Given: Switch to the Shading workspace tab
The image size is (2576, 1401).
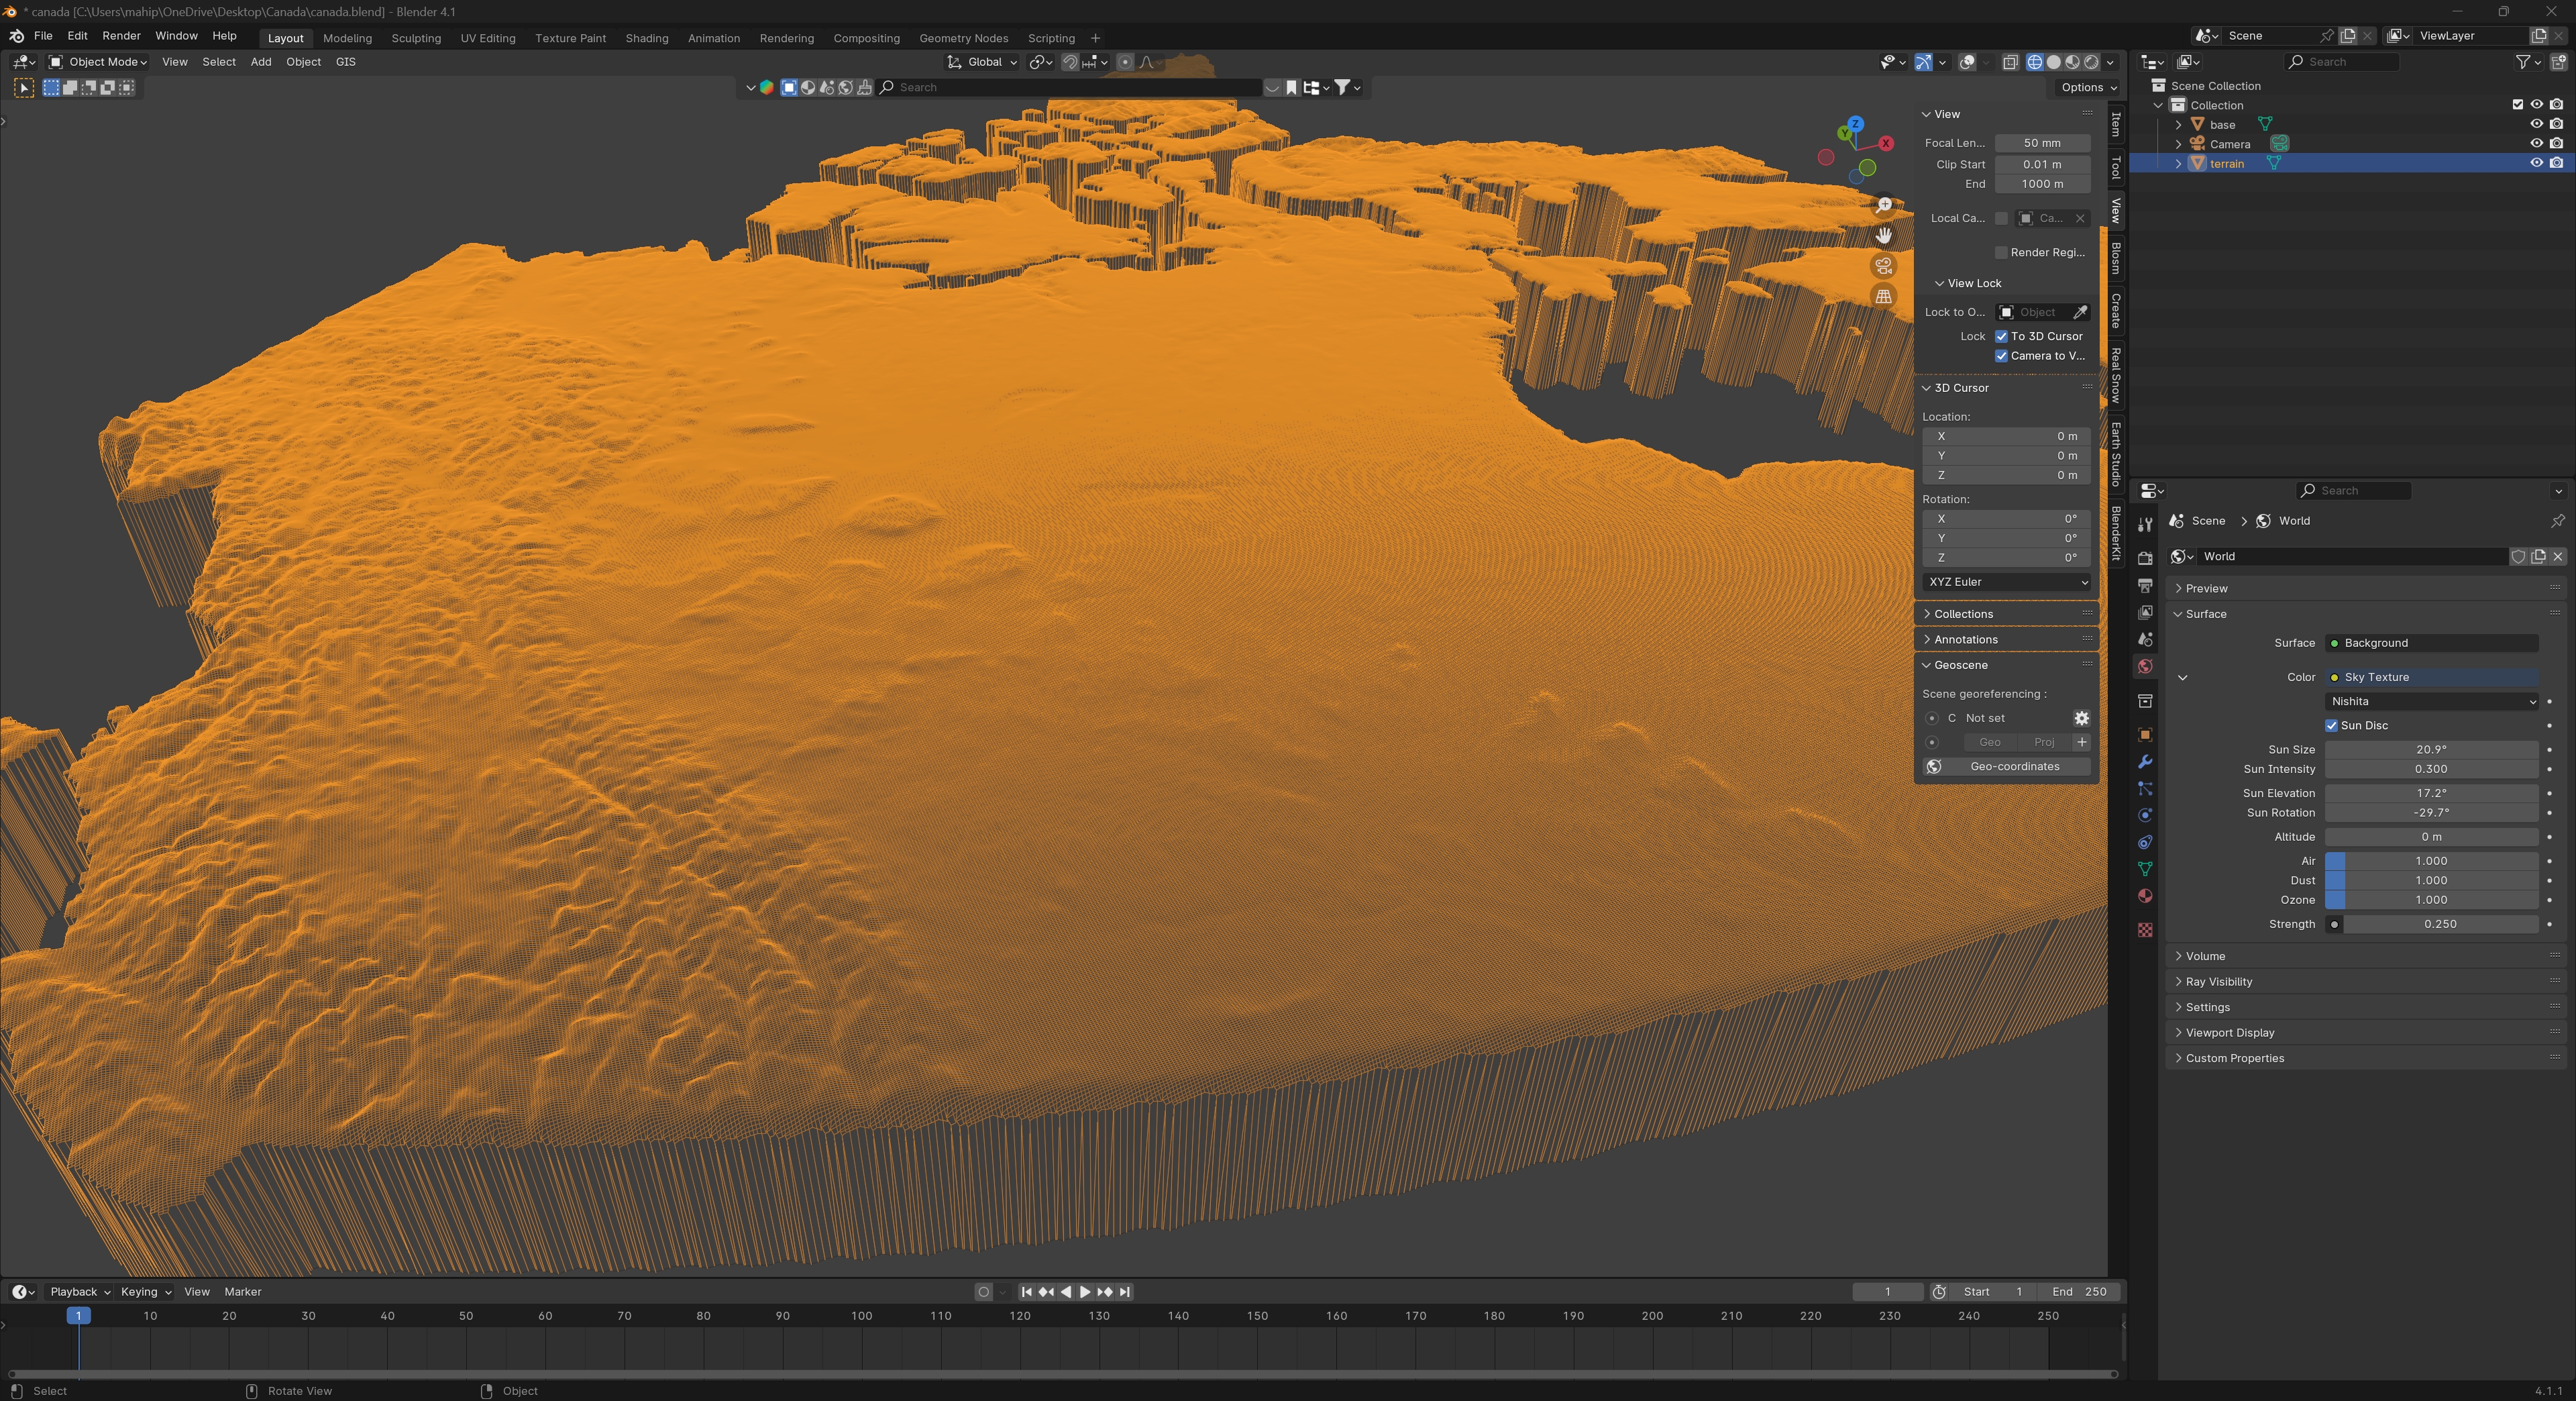Looking at the screenshot, I should pyautogui.click(x=646, y=38).
